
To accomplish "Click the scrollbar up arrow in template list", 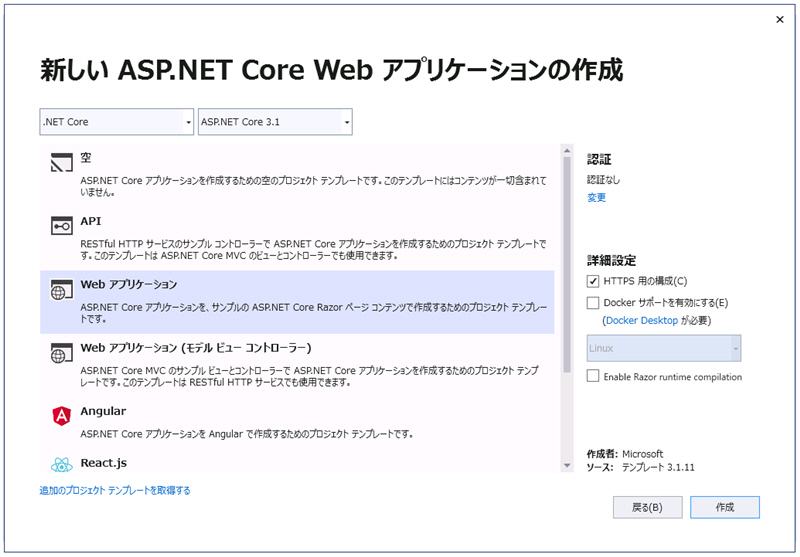I will tap(567, 150).
